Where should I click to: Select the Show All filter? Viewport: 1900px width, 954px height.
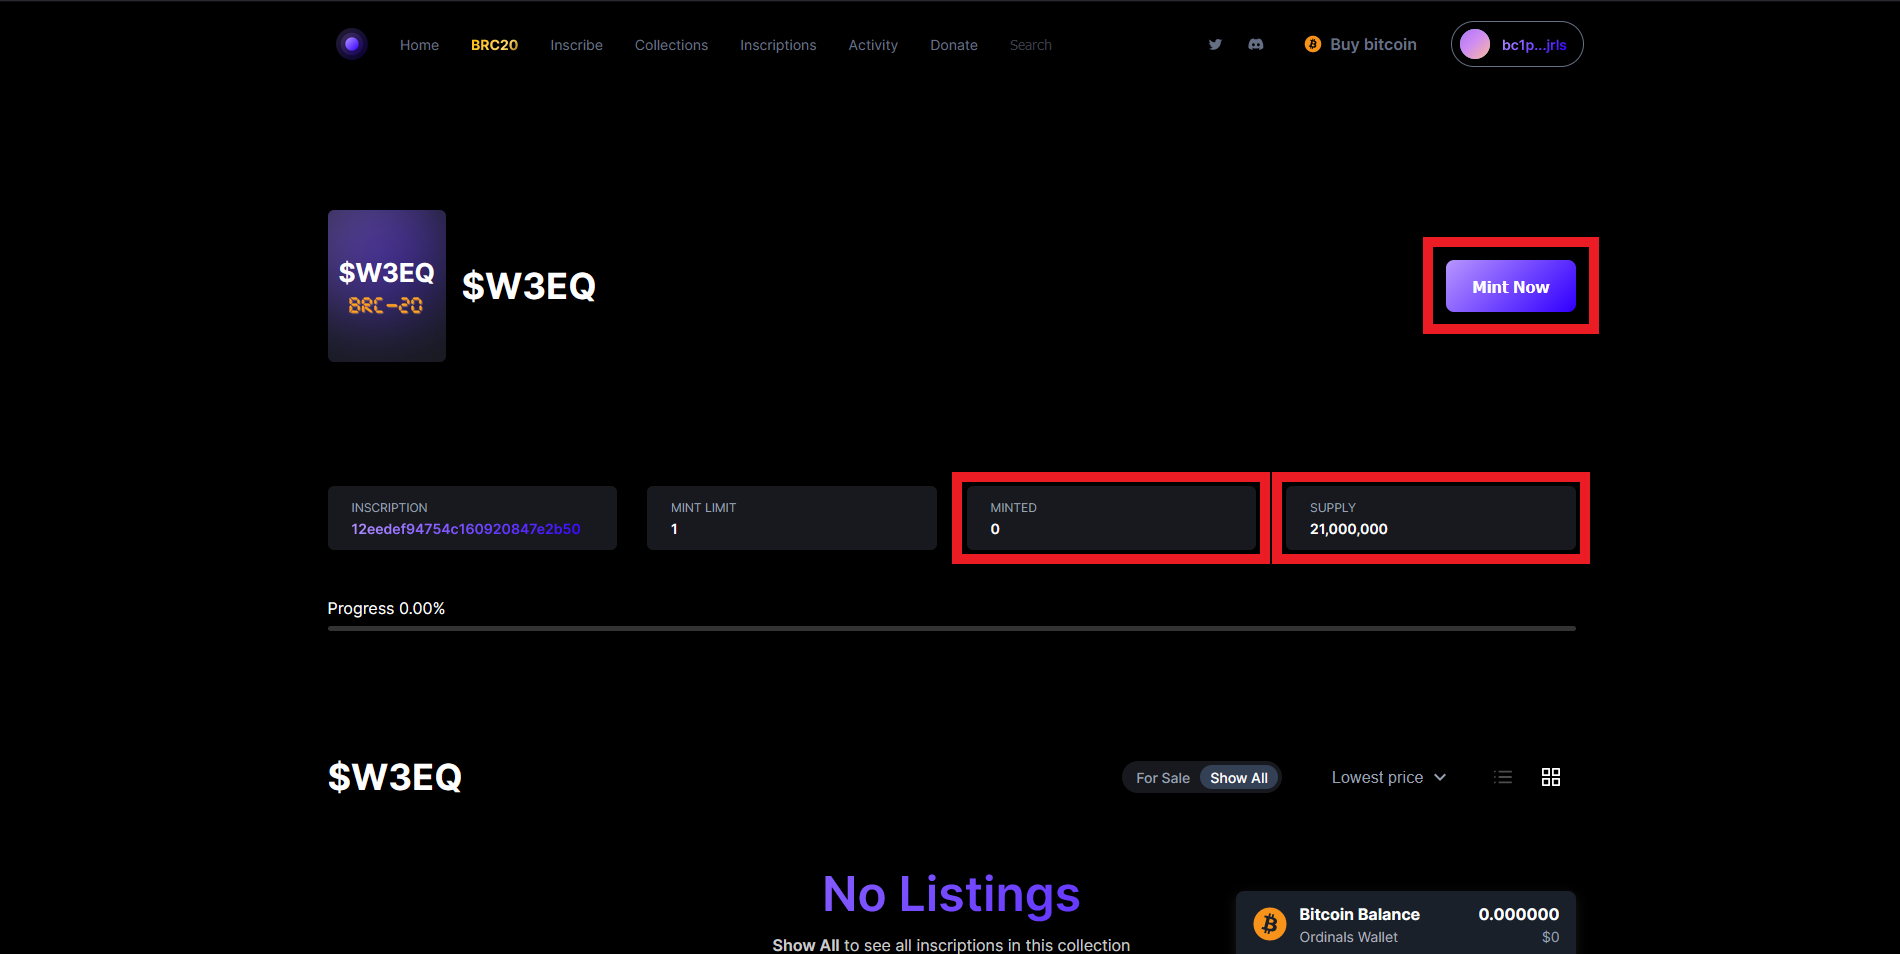[1238, 778]
